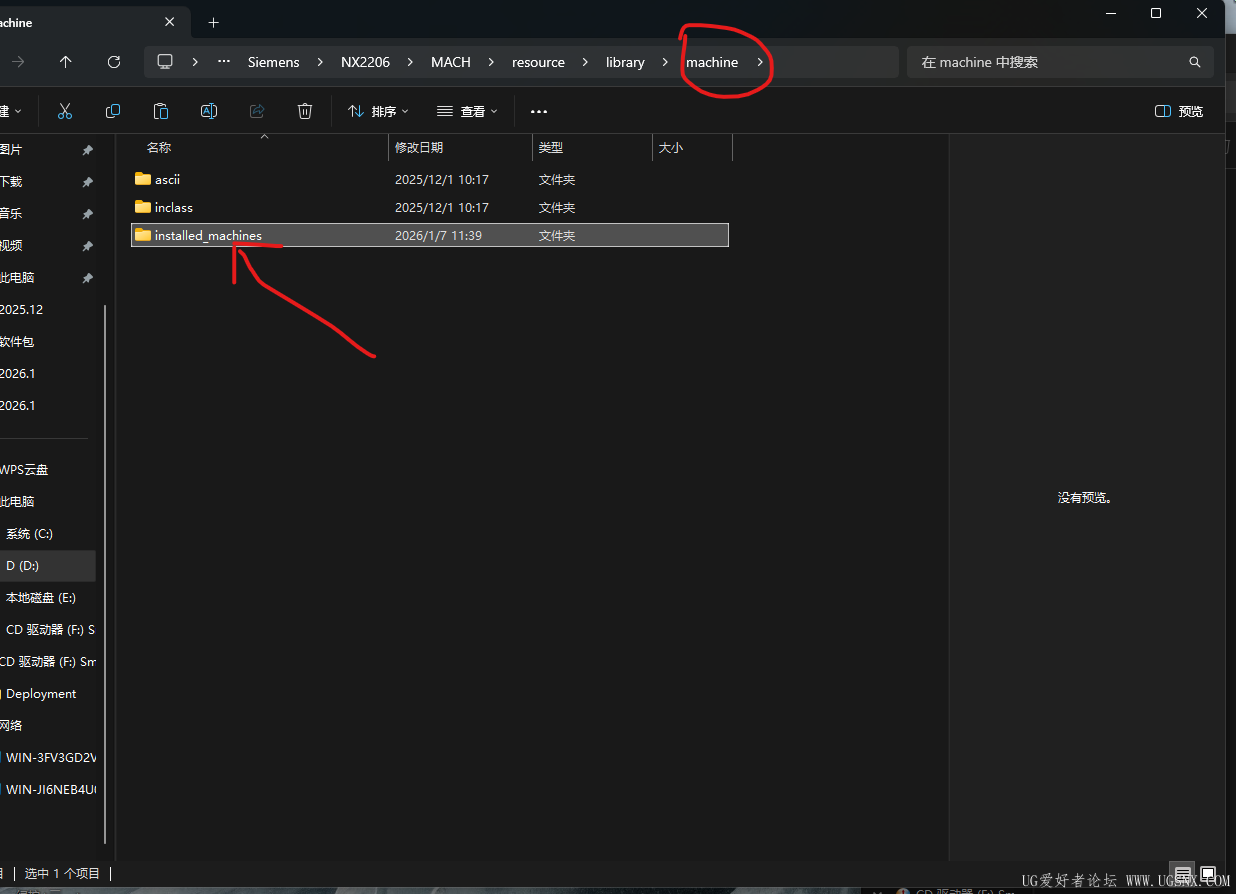The width and height of the screenshot is (1236, 894).
Task: Click the Copy icon in toolbar
Action: [113, 111]
